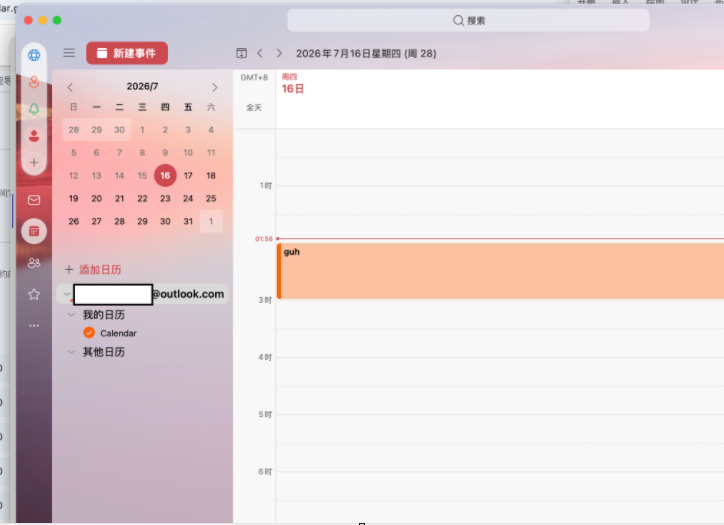Image resolution: width=724 pixels, height=525 pixels.
Task: Go to next day with right arrow
Action: 279,53
